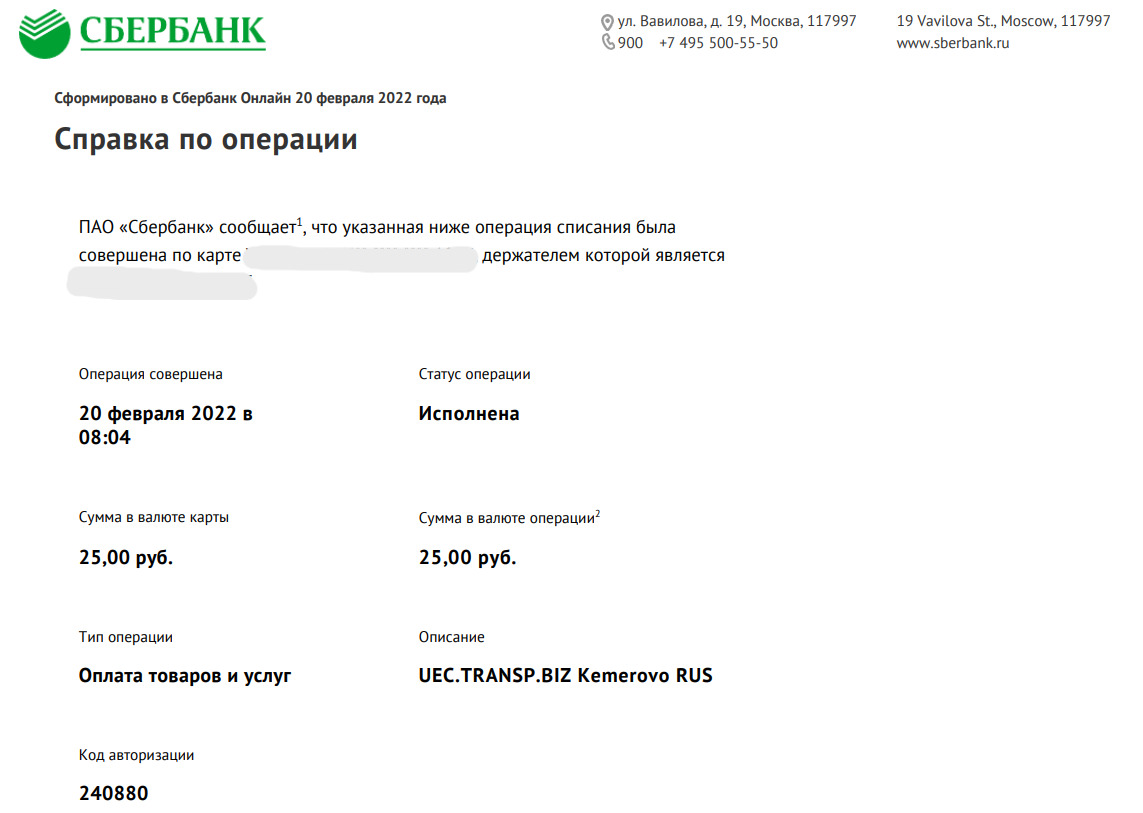Click the label 'Сумма в валюте карты'

[154, 517]
